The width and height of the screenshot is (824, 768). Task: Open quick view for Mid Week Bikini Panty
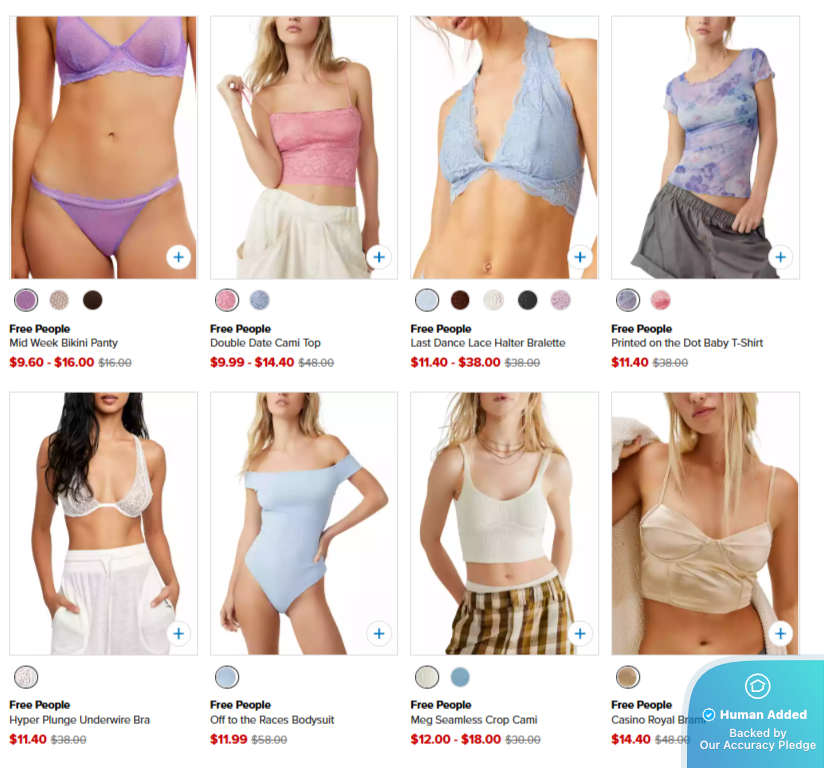coord(179,257)
